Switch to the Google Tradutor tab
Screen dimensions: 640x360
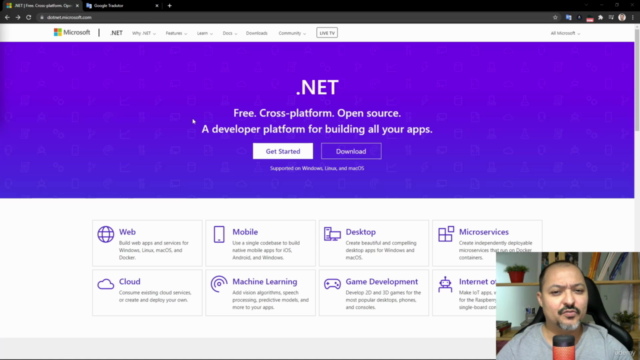[x=122, y=6]
